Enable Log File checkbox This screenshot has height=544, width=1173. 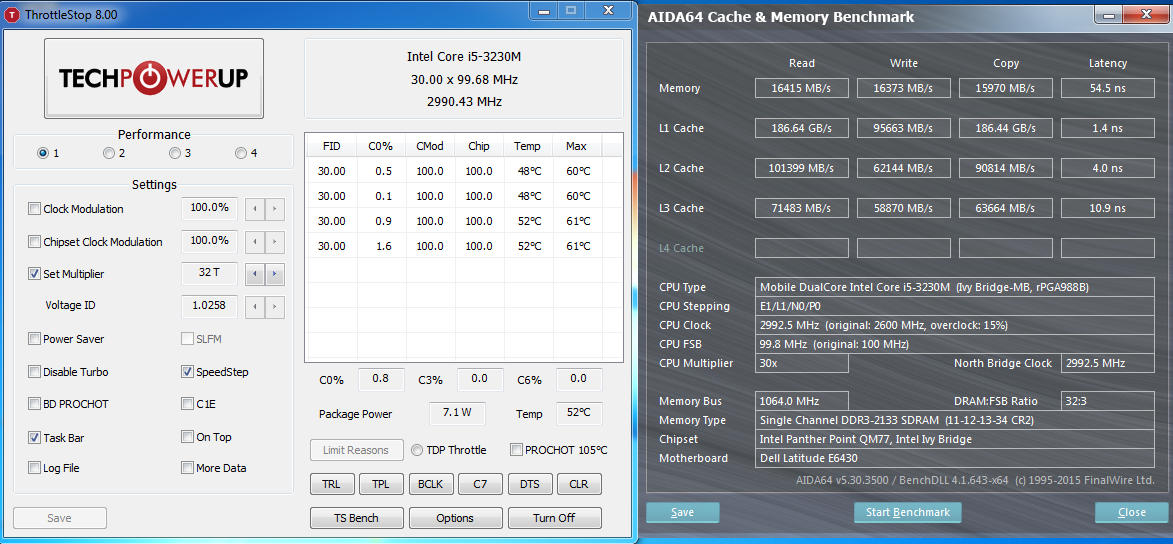(34, 468)
